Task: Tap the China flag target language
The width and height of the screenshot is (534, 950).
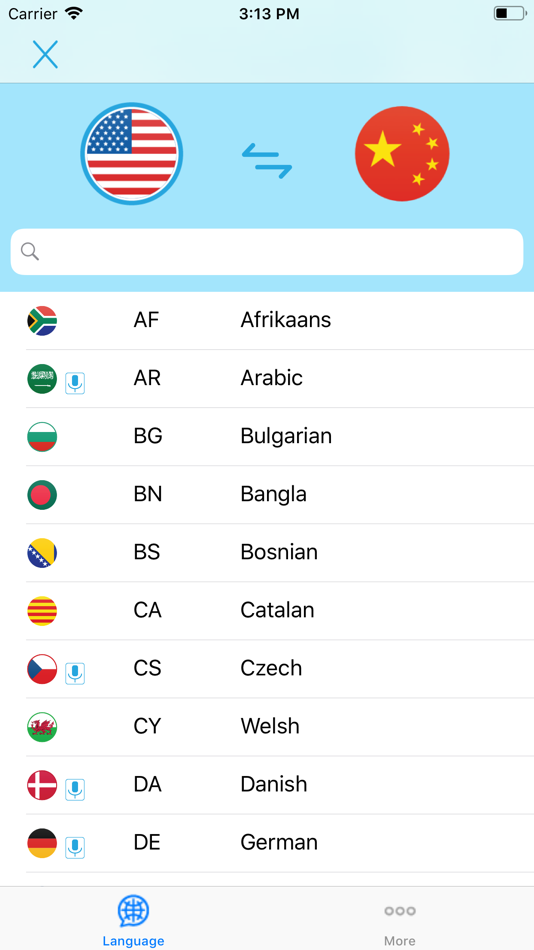Action: click(x=402, y=153)
